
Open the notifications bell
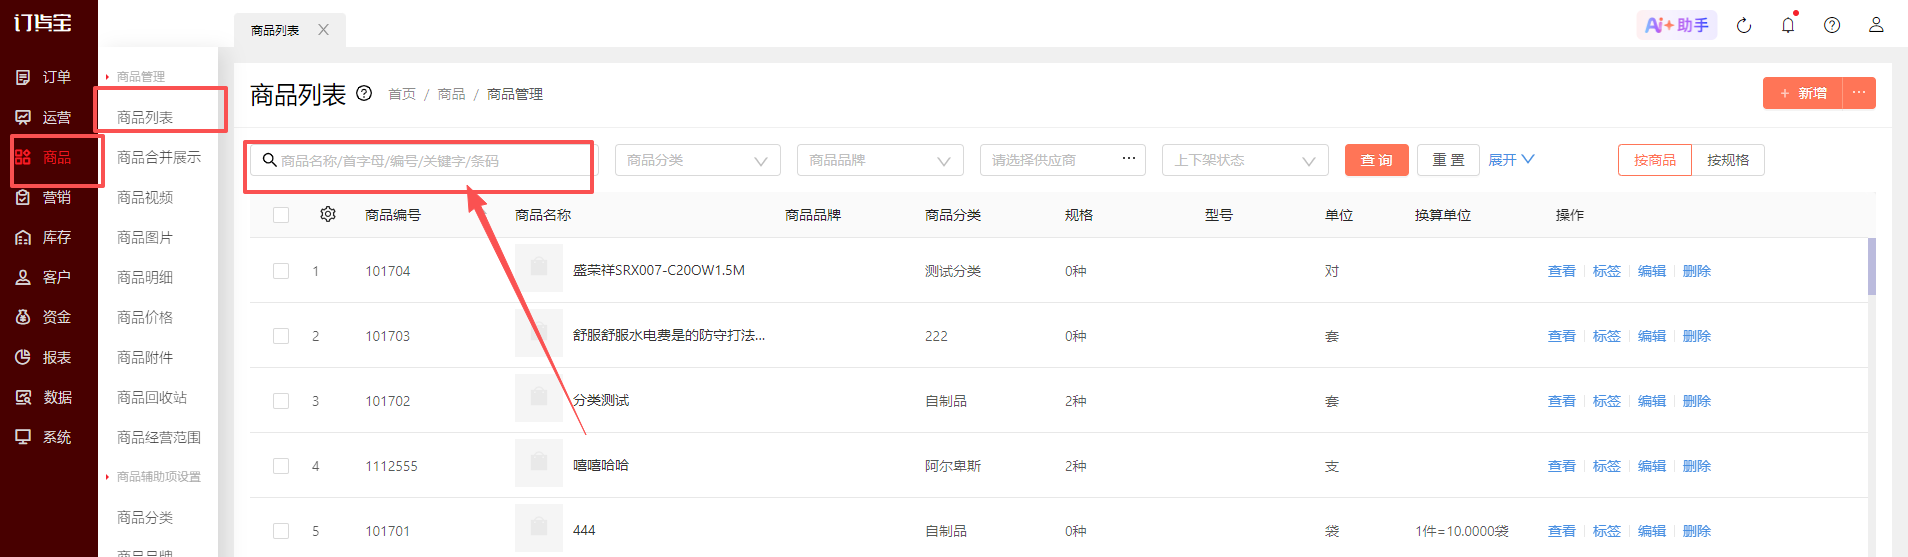click(1788, 25)
